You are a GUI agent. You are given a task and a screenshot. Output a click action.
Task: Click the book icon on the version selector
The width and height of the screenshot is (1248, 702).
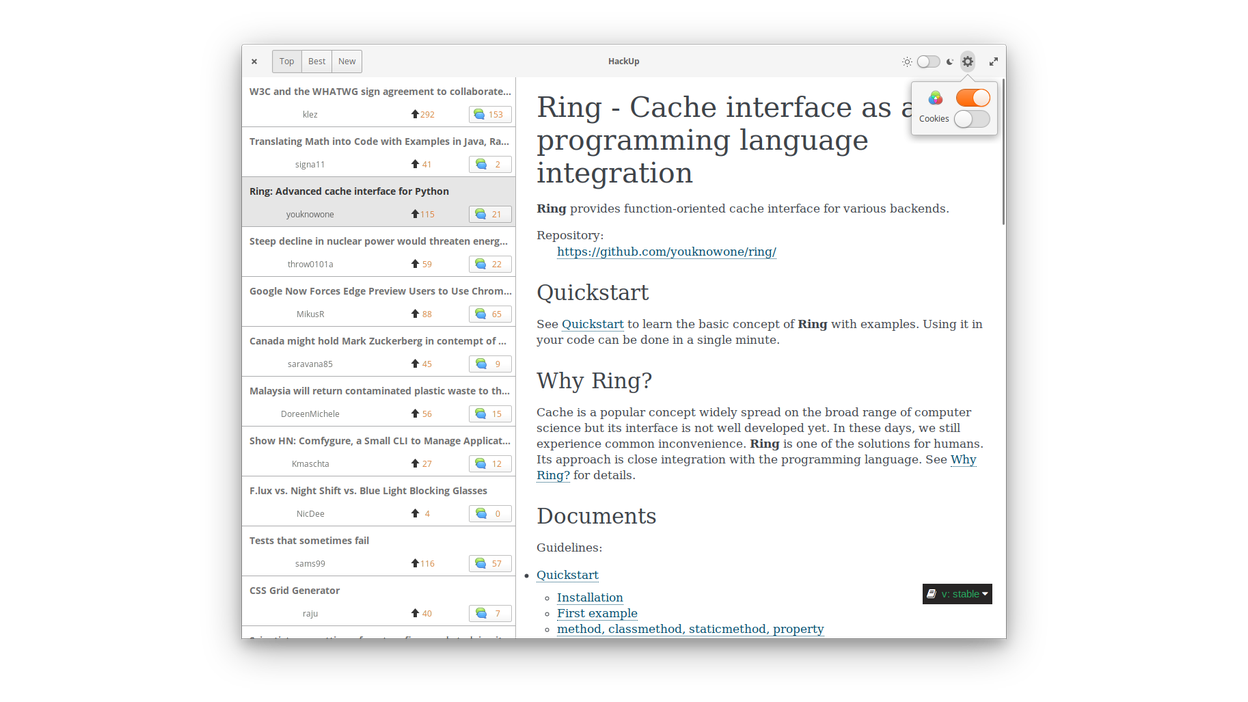pos(932,593)
